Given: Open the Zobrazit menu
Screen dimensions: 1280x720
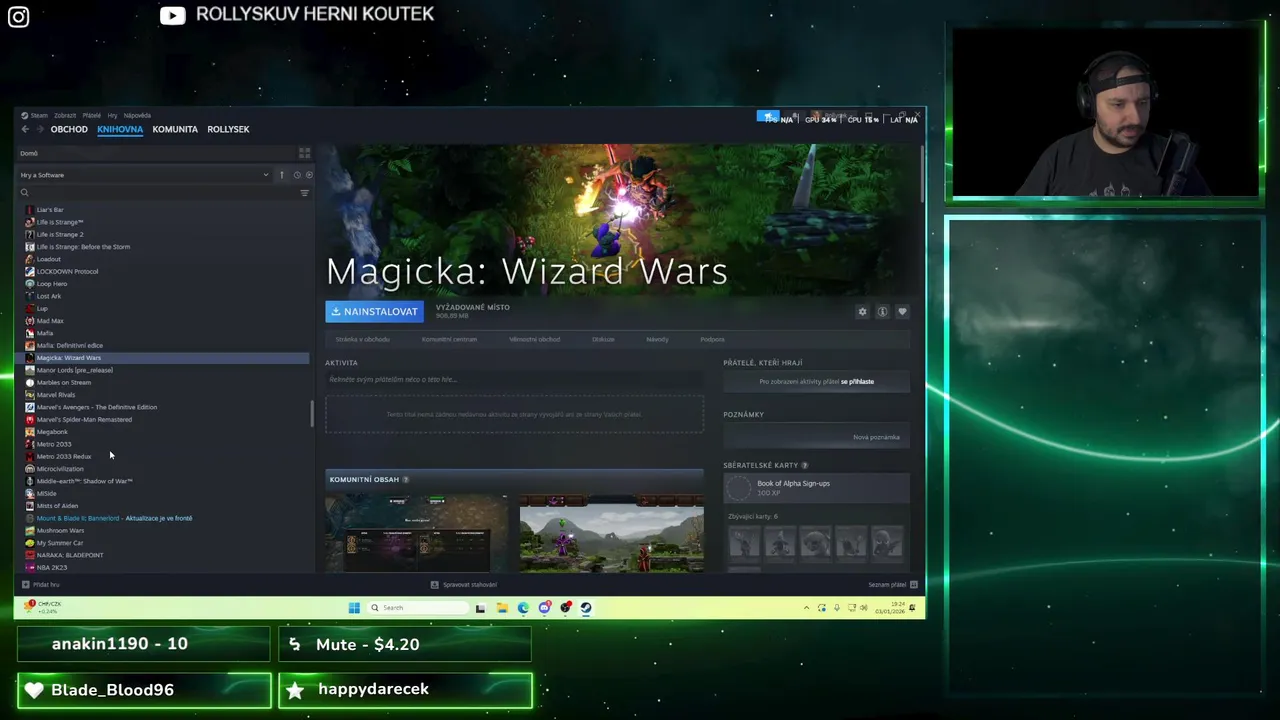Looking at the screenshot, I should click(x=65, y=115).
